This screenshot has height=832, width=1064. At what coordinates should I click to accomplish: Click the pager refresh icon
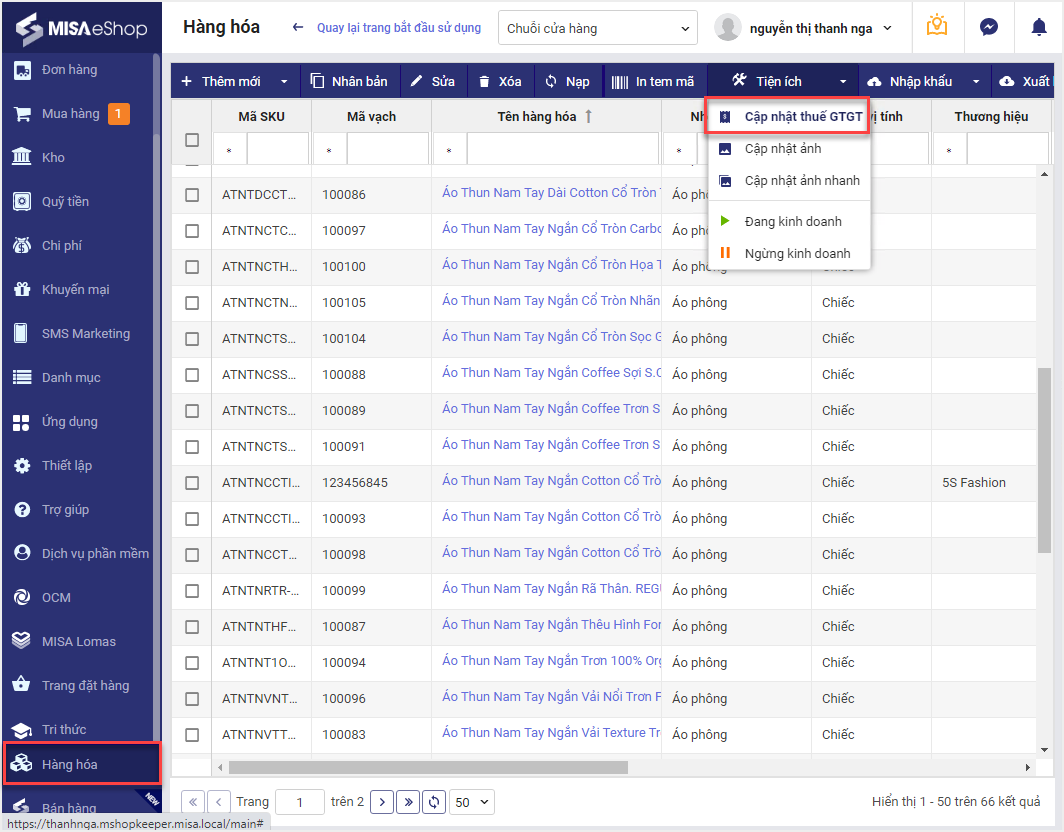434,802
